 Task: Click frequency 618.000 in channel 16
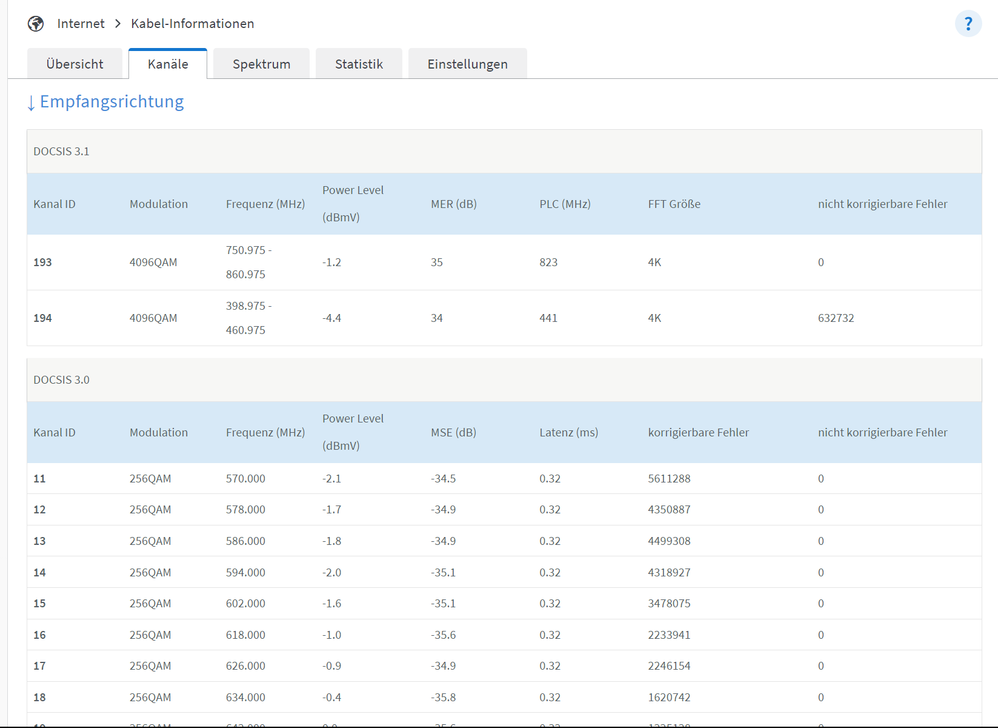(x=245, y=635)
